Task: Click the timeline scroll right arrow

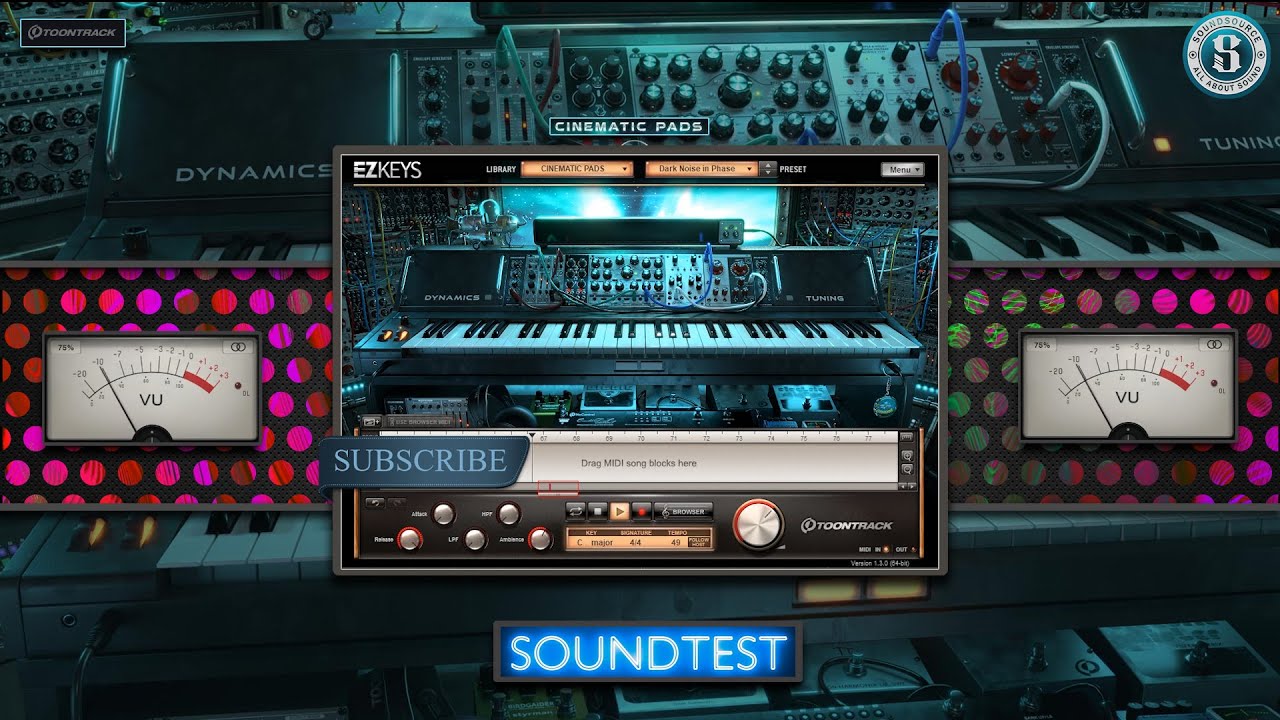Action: (x=912, y=486)
